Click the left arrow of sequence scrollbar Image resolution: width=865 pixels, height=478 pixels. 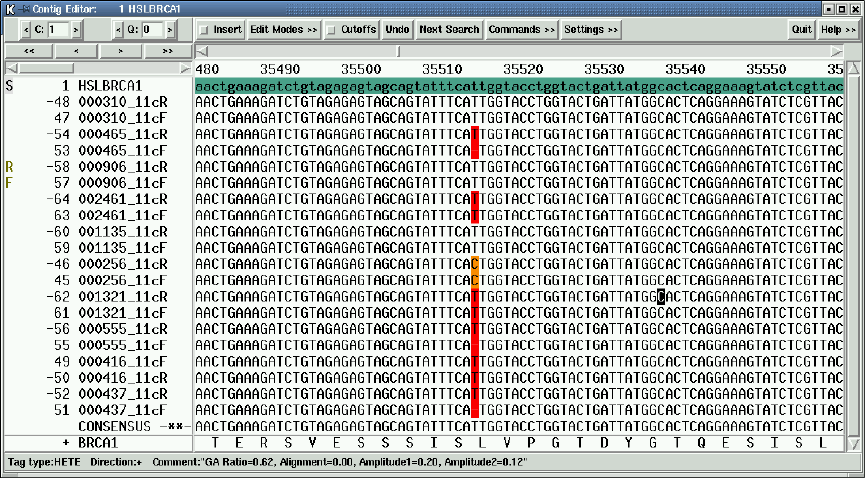pyautogui.click(x=202, y=51)
